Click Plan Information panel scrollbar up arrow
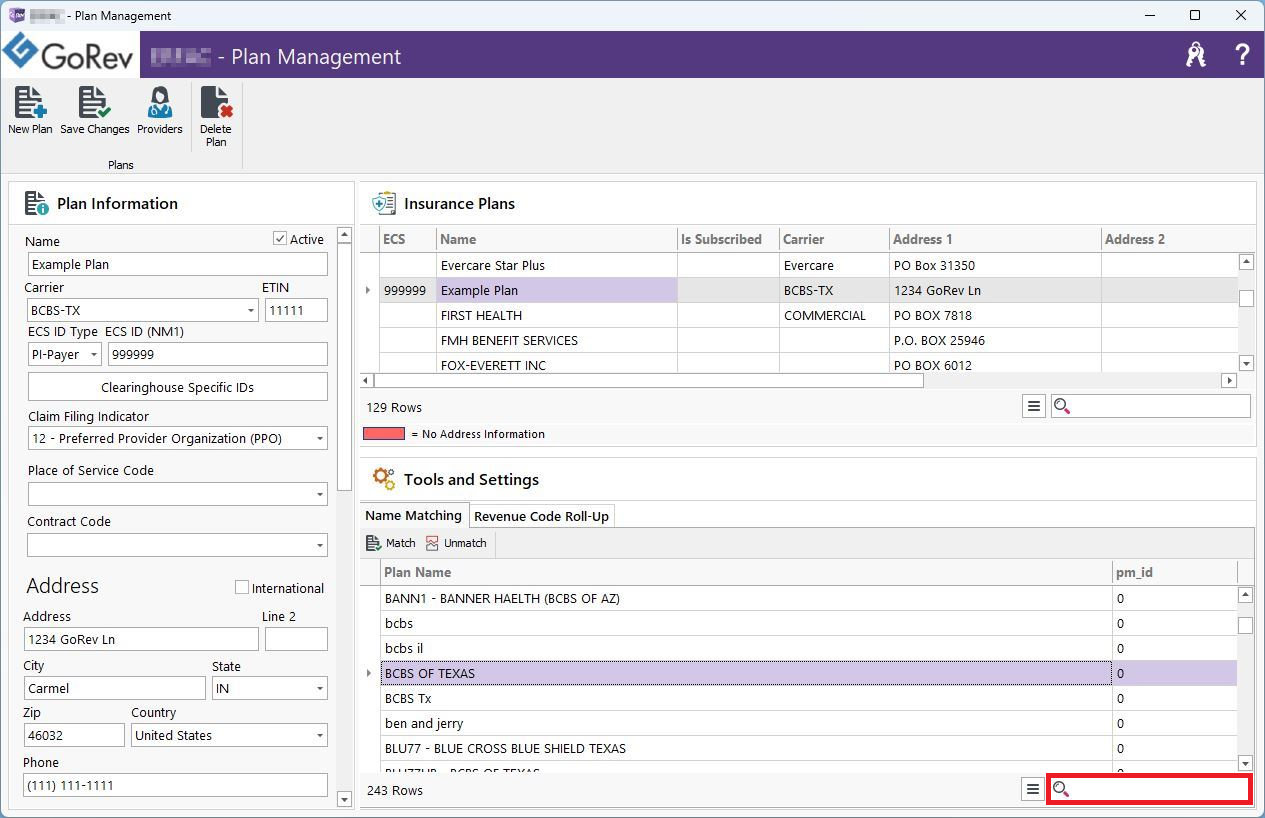Viewport: 1265px width, 818px height. [345, 235]
